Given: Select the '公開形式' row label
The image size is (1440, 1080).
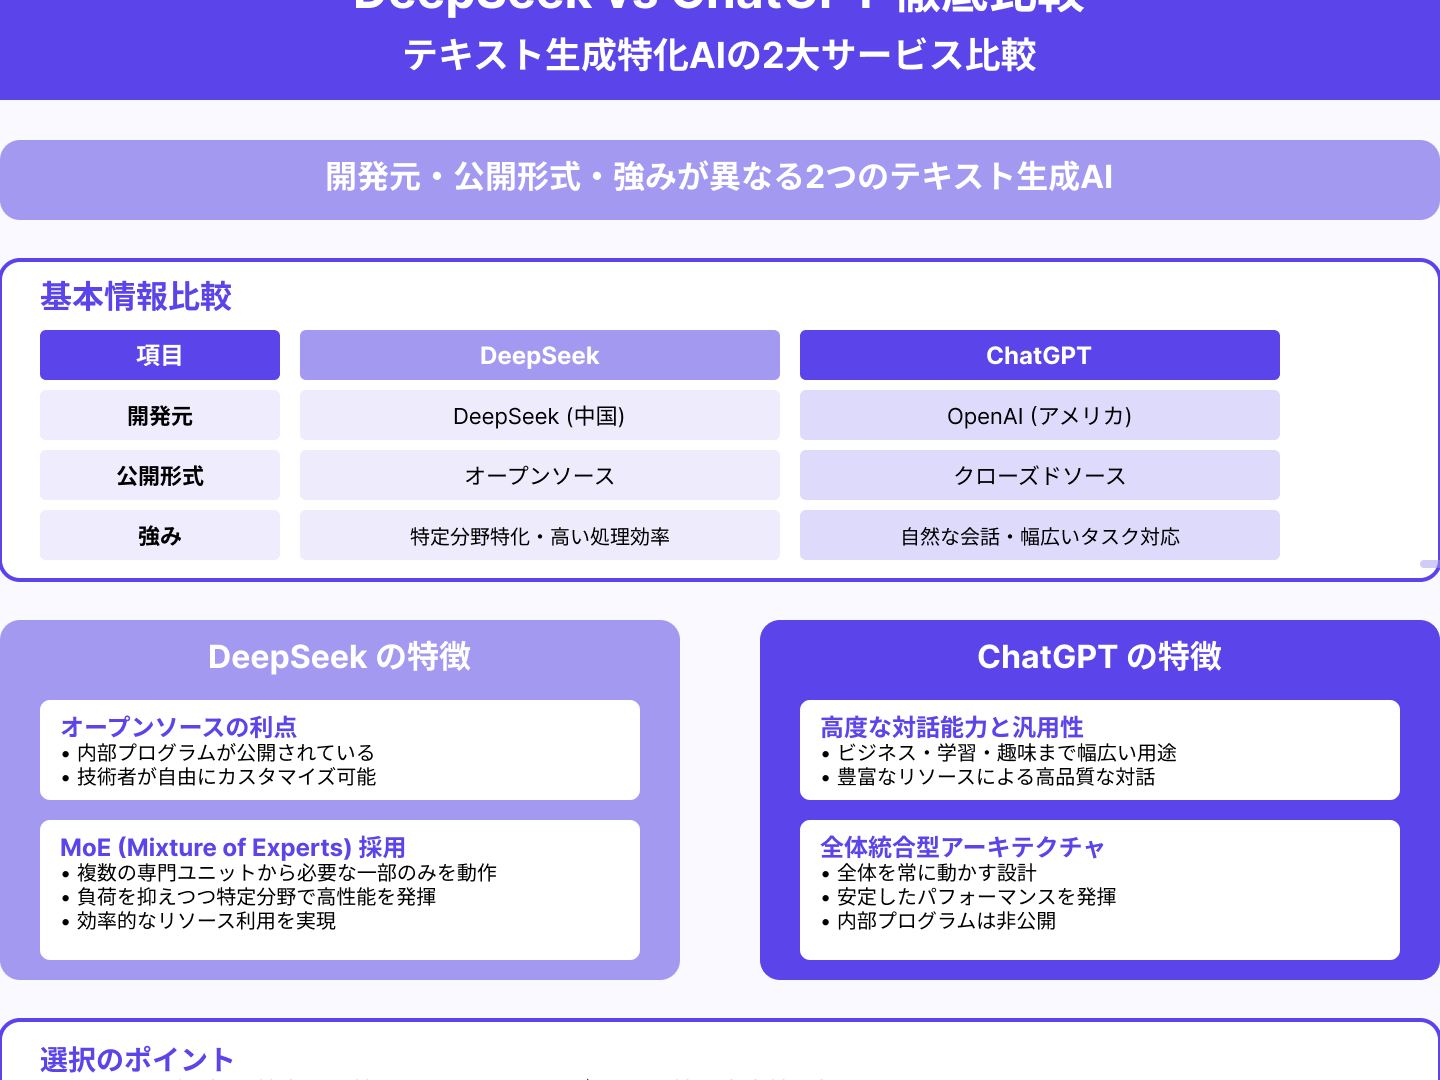Looking at the screenshot, I should [x=160, y=475].
